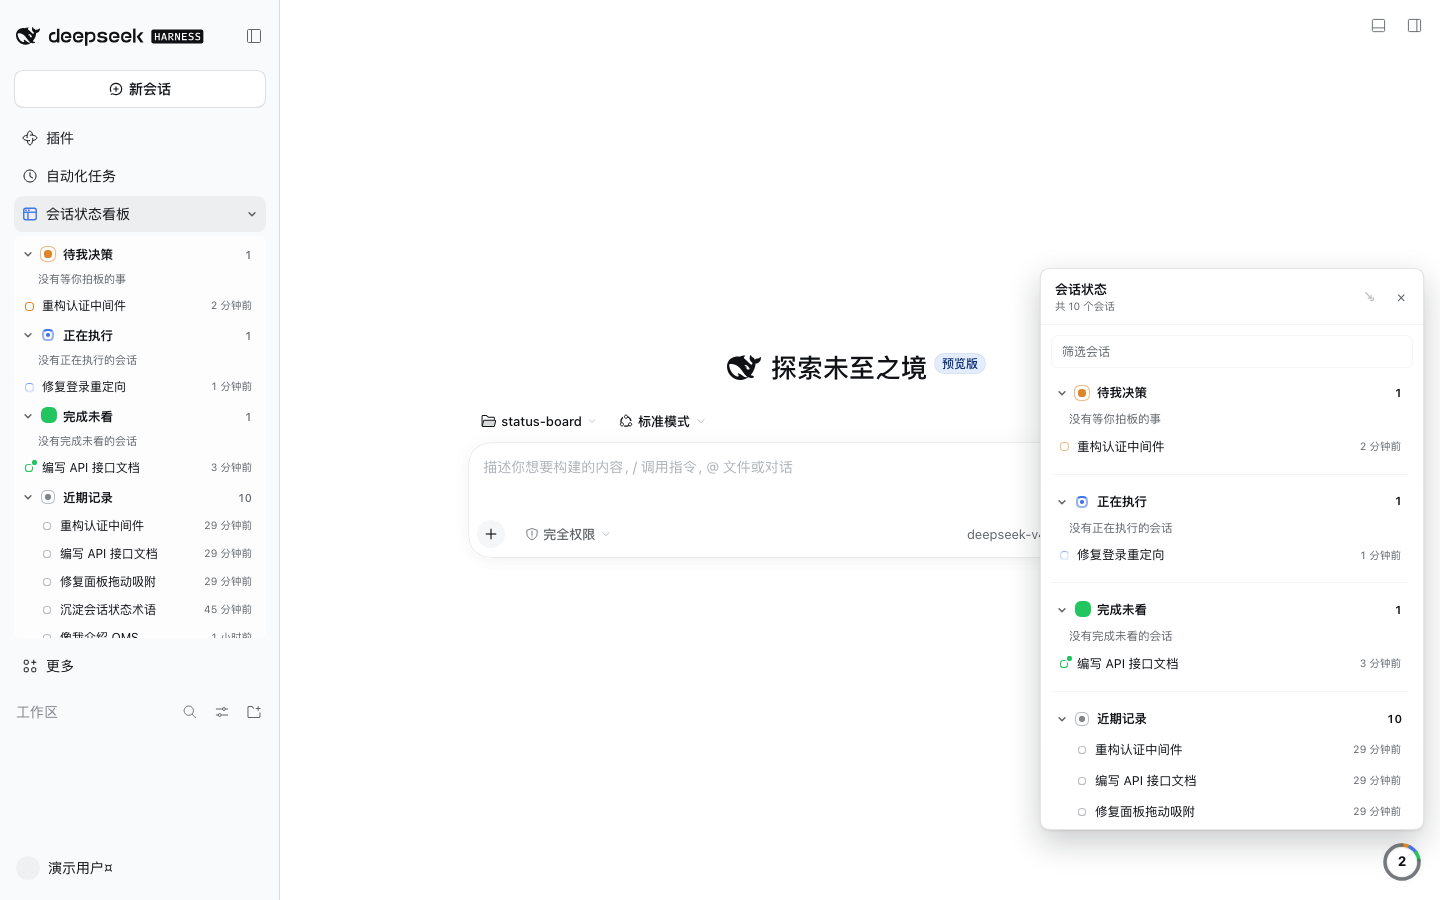Open 编写 API 接口文档 under 完成未看 in the sidebar
The height and width of the screenshot is (900, 1440).
click(140, 467)
